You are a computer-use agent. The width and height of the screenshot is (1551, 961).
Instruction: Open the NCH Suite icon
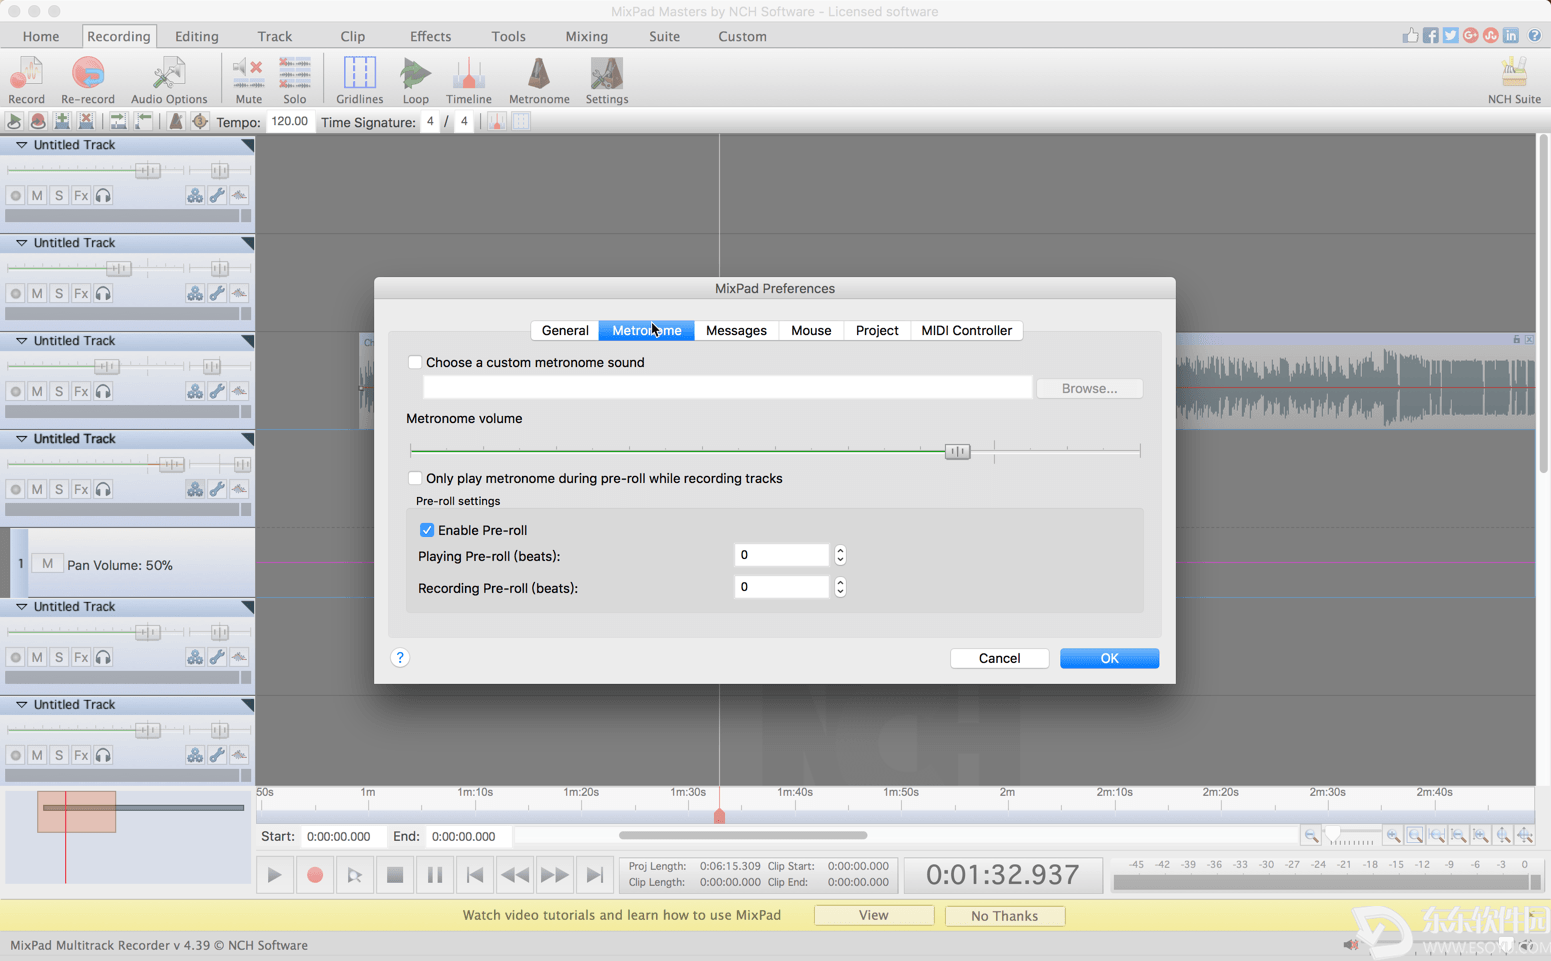click(x=1514, y=80)
